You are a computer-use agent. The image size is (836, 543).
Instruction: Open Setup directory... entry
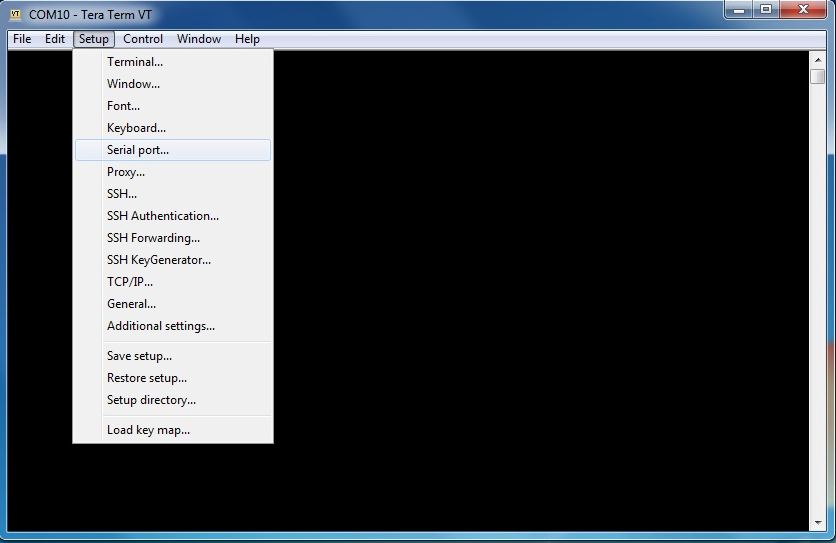[173, 400]
